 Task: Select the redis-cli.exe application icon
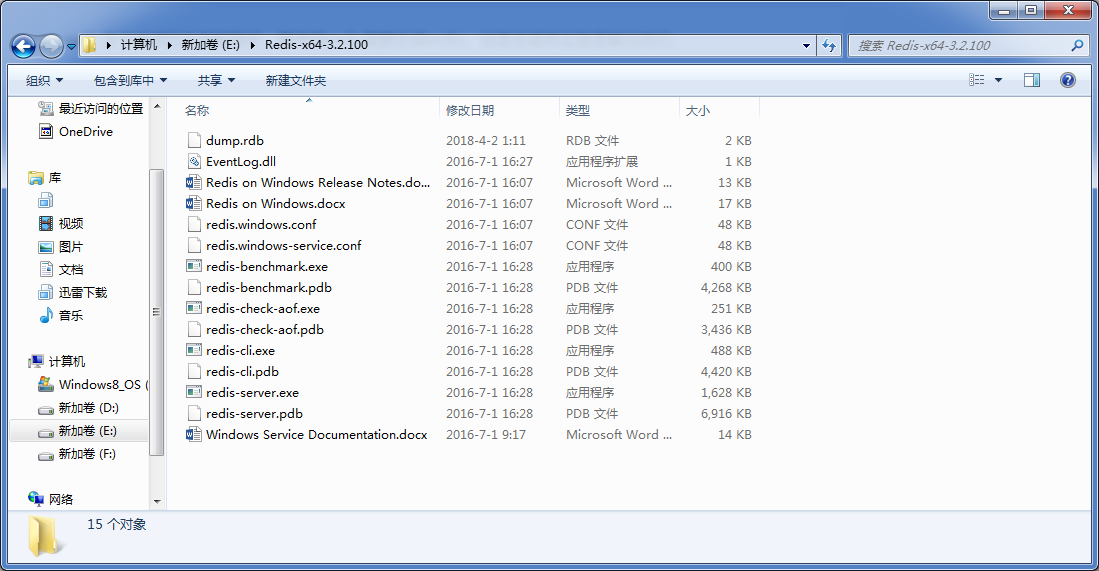pyautogui.click(x=193, y=350)
